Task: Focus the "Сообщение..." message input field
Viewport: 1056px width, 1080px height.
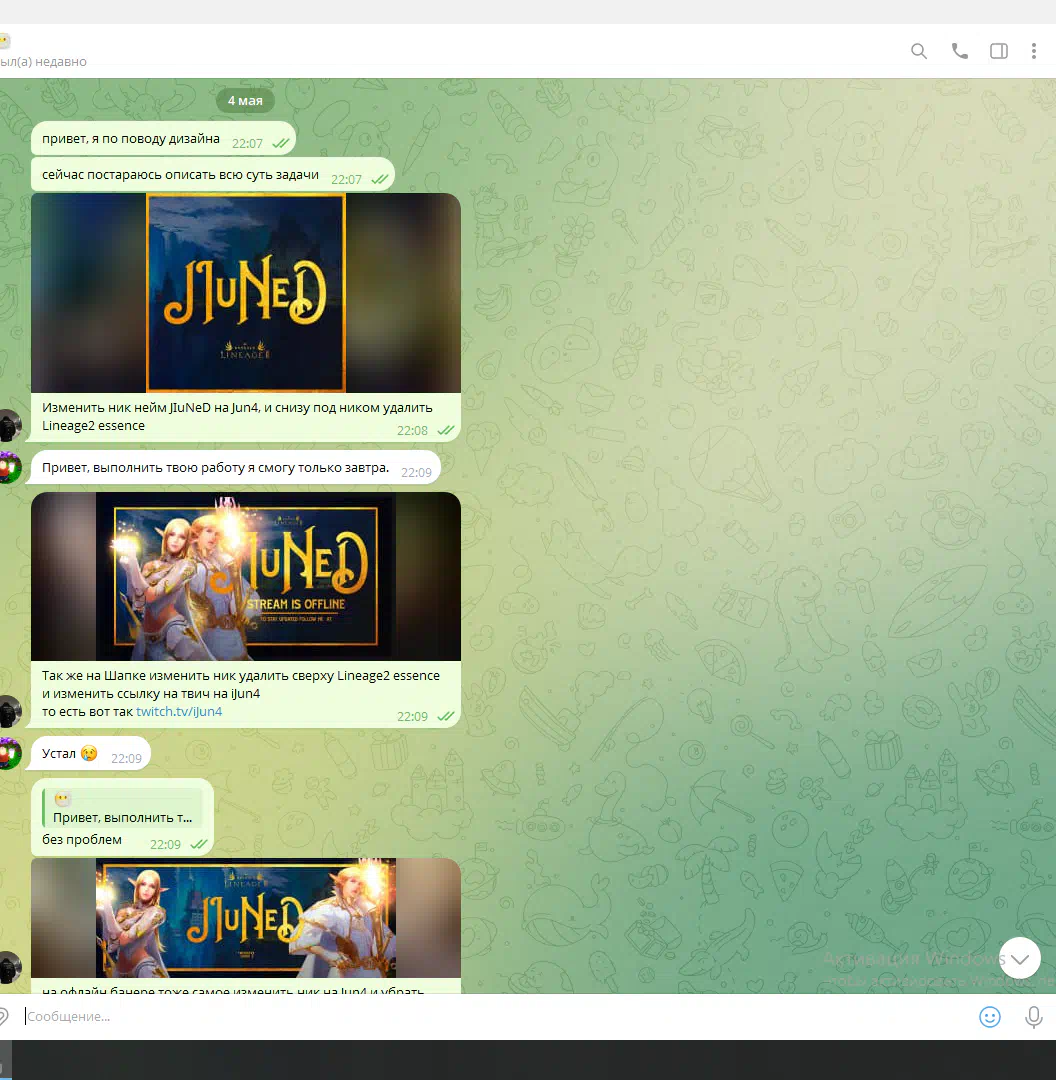Action: coord(496,1017)
